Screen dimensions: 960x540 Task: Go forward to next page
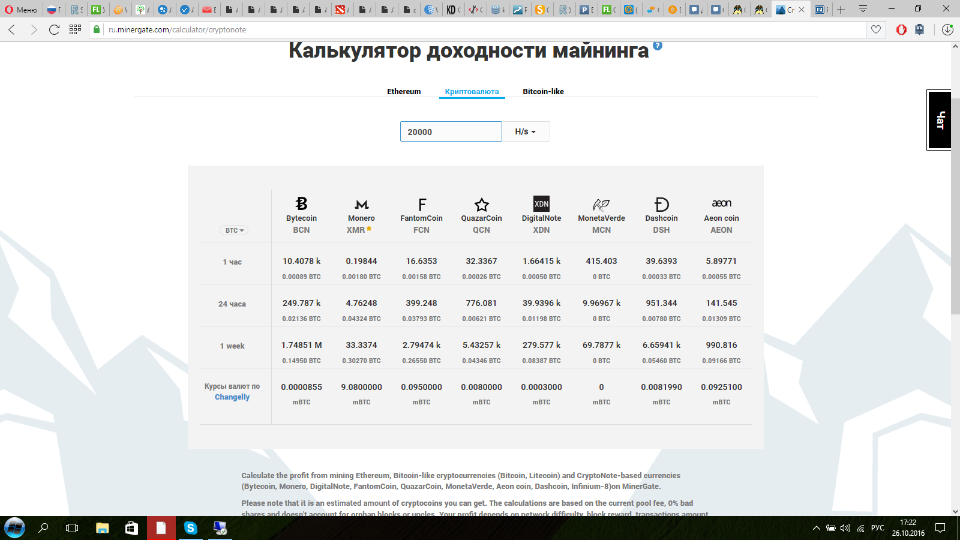coord(34,29)
